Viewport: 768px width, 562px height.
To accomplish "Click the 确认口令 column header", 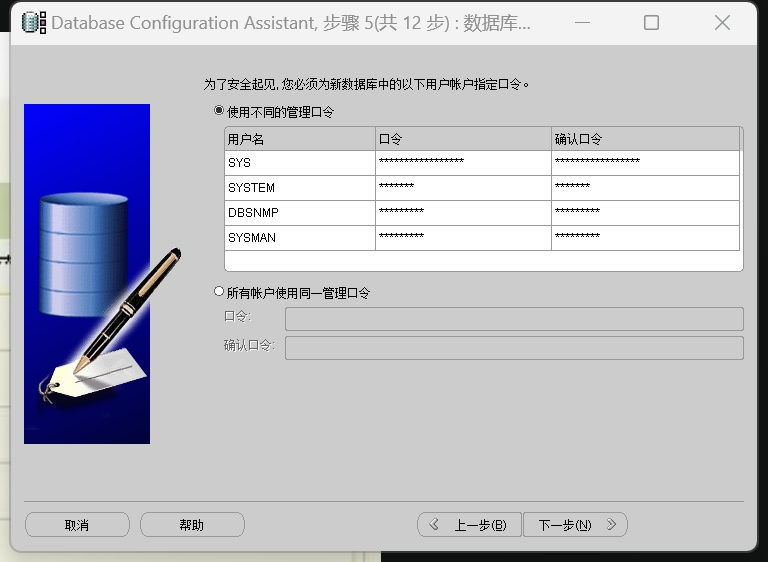I will [x=646, y=139].
